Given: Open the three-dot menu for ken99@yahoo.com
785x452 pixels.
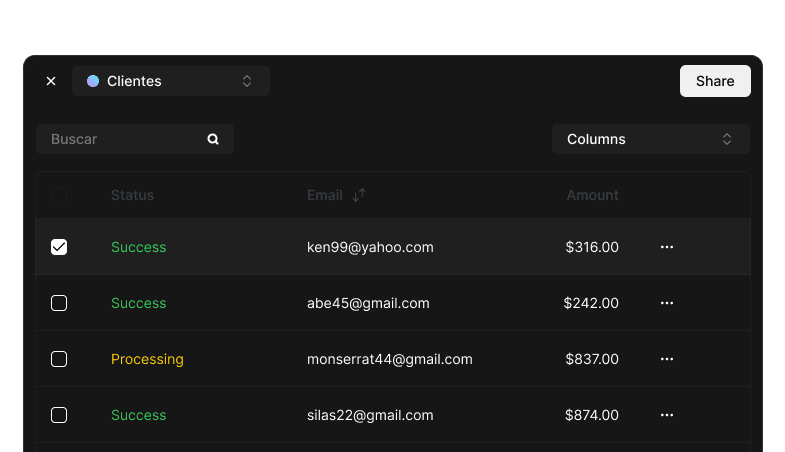Looking at the screenshot, I should pos(667,247).
